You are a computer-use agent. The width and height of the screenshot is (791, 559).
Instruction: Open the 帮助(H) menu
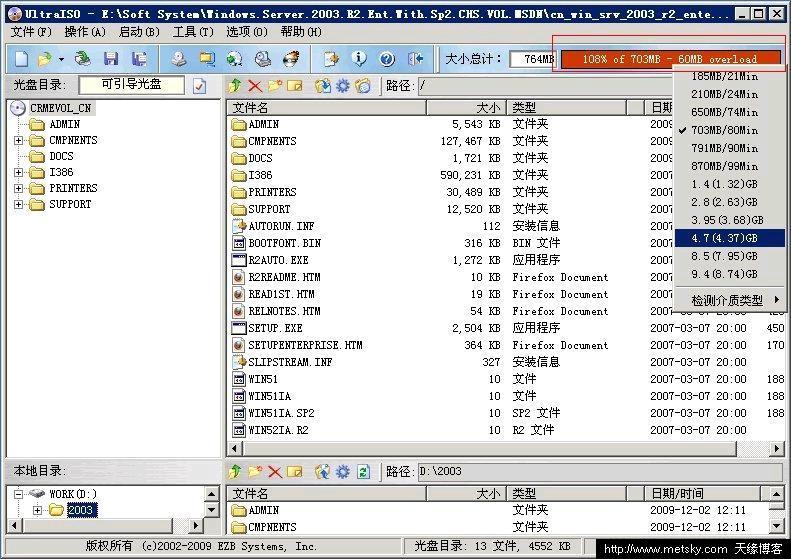301,32
